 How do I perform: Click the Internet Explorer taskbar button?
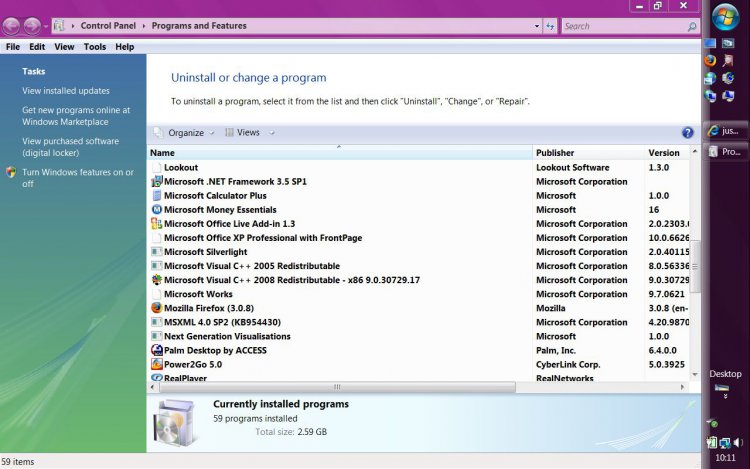coord(726,131)
